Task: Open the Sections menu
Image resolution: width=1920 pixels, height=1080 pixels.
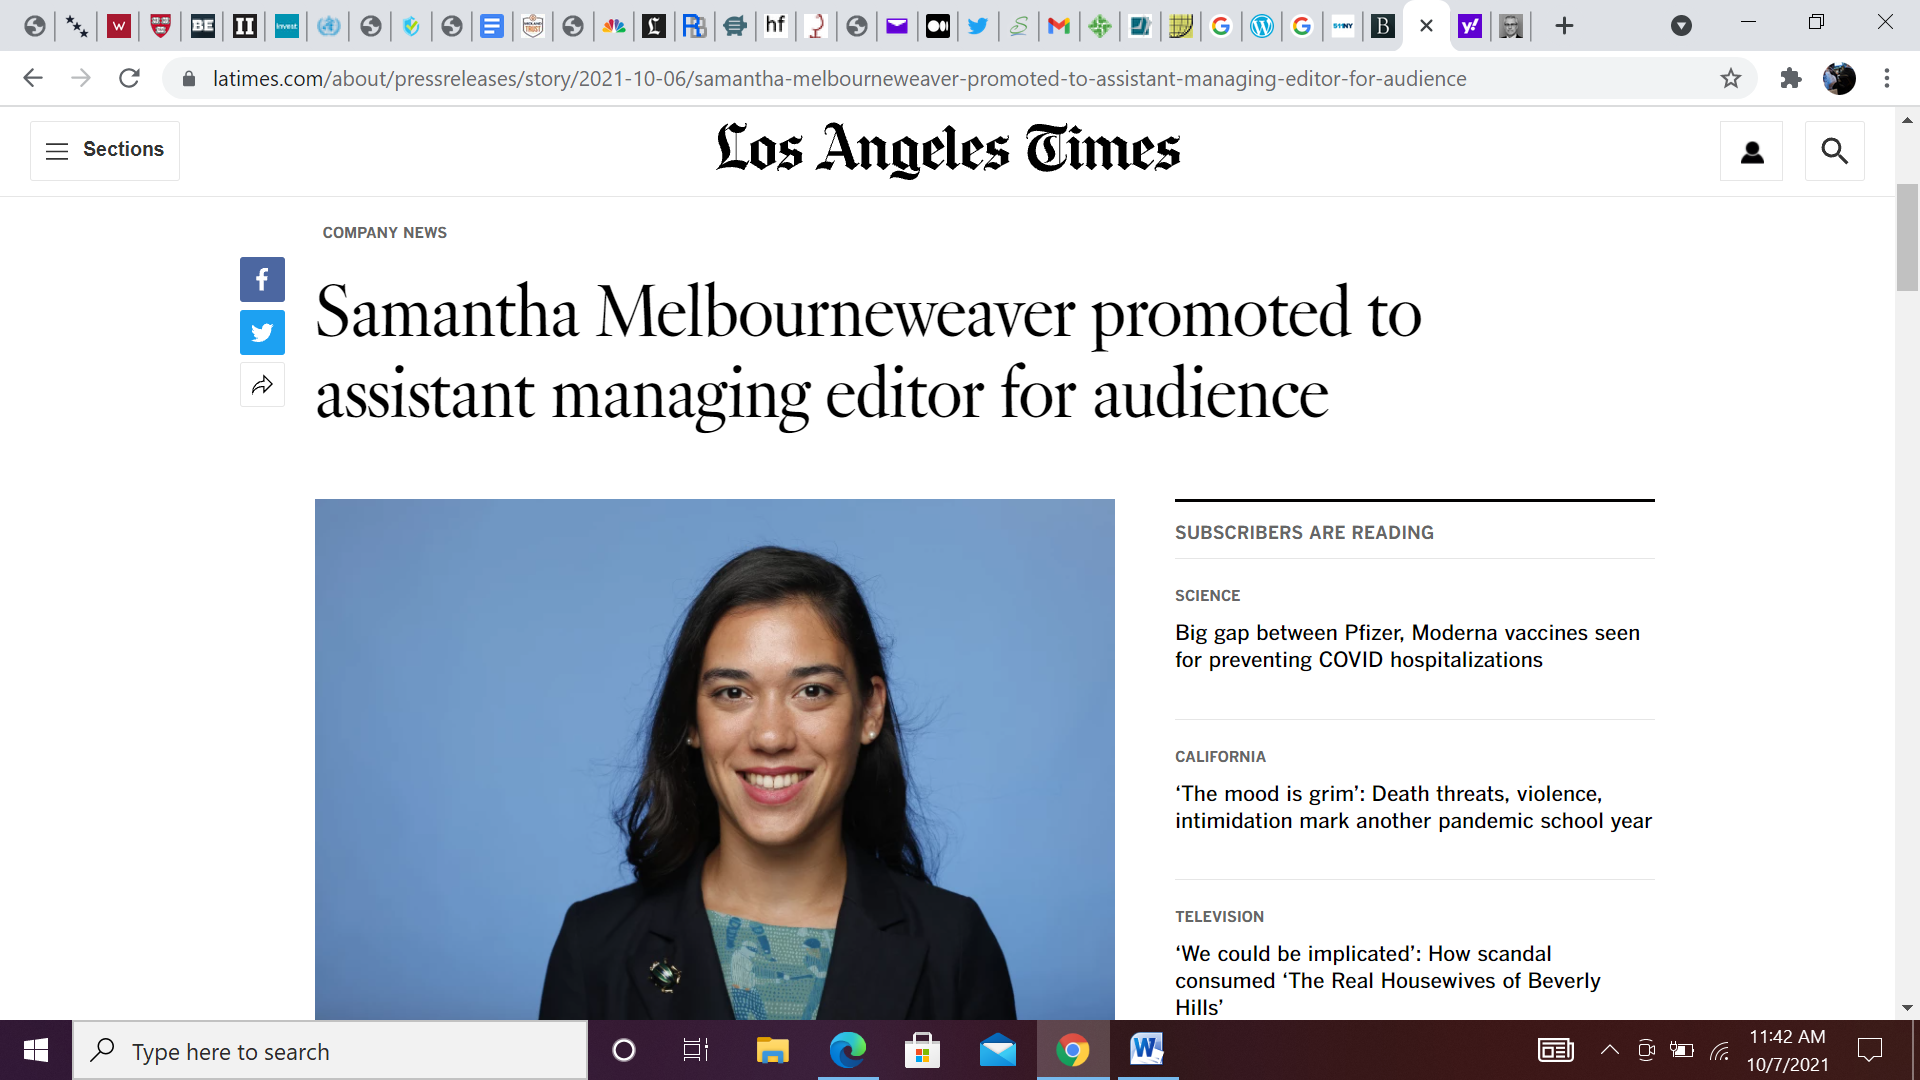Action: pyautogui.click(x=105, y=150)
